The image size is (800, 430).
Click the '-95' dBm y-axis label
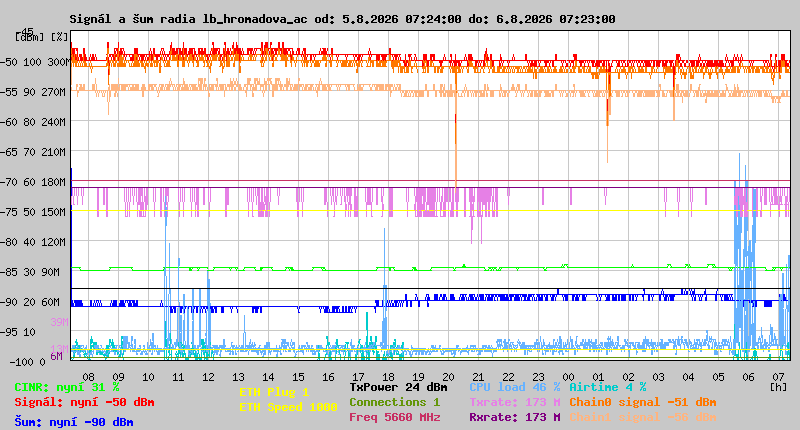pos(9,332)
